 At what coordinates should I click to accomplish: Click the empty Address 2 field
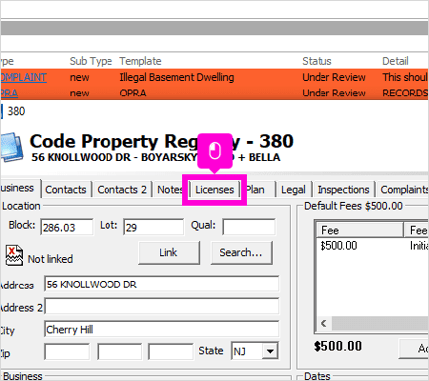(x=162, y=307)
